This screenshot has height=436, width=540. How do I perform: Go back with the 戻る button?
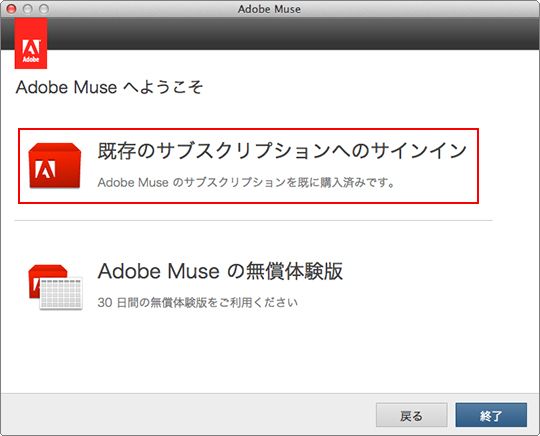point(412,415)
